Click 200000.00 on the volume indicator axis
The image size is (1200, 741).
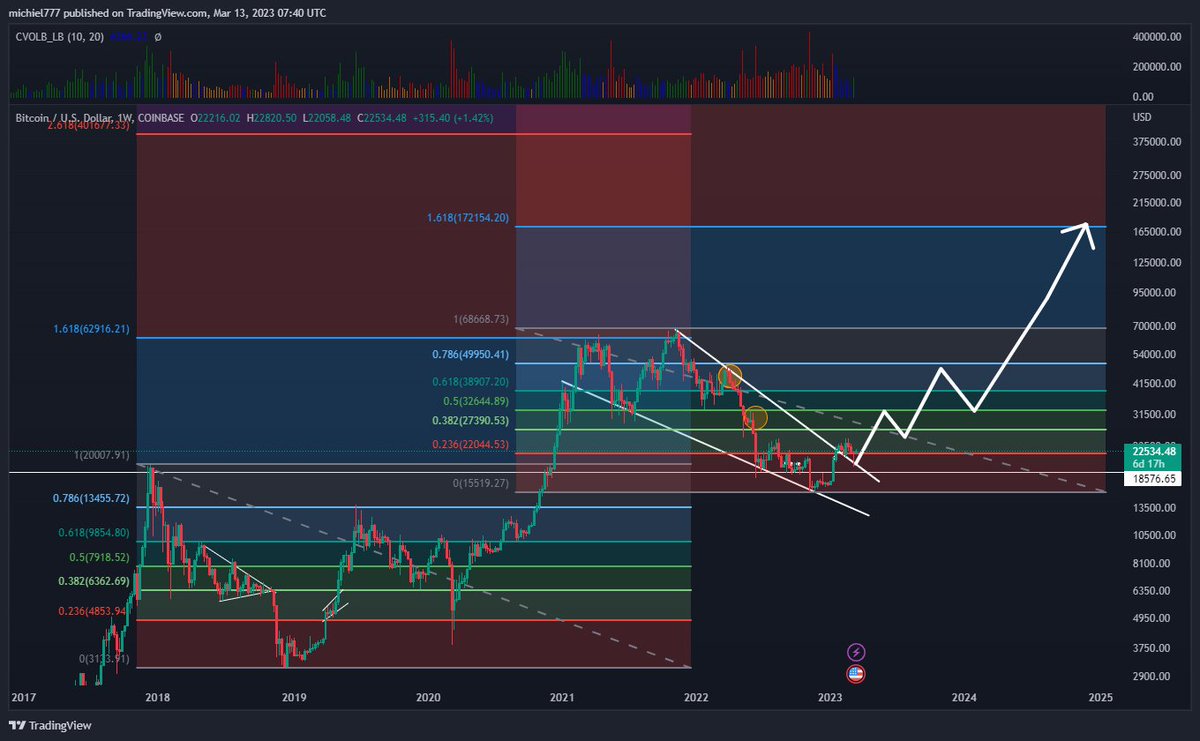pos(1157,67)
